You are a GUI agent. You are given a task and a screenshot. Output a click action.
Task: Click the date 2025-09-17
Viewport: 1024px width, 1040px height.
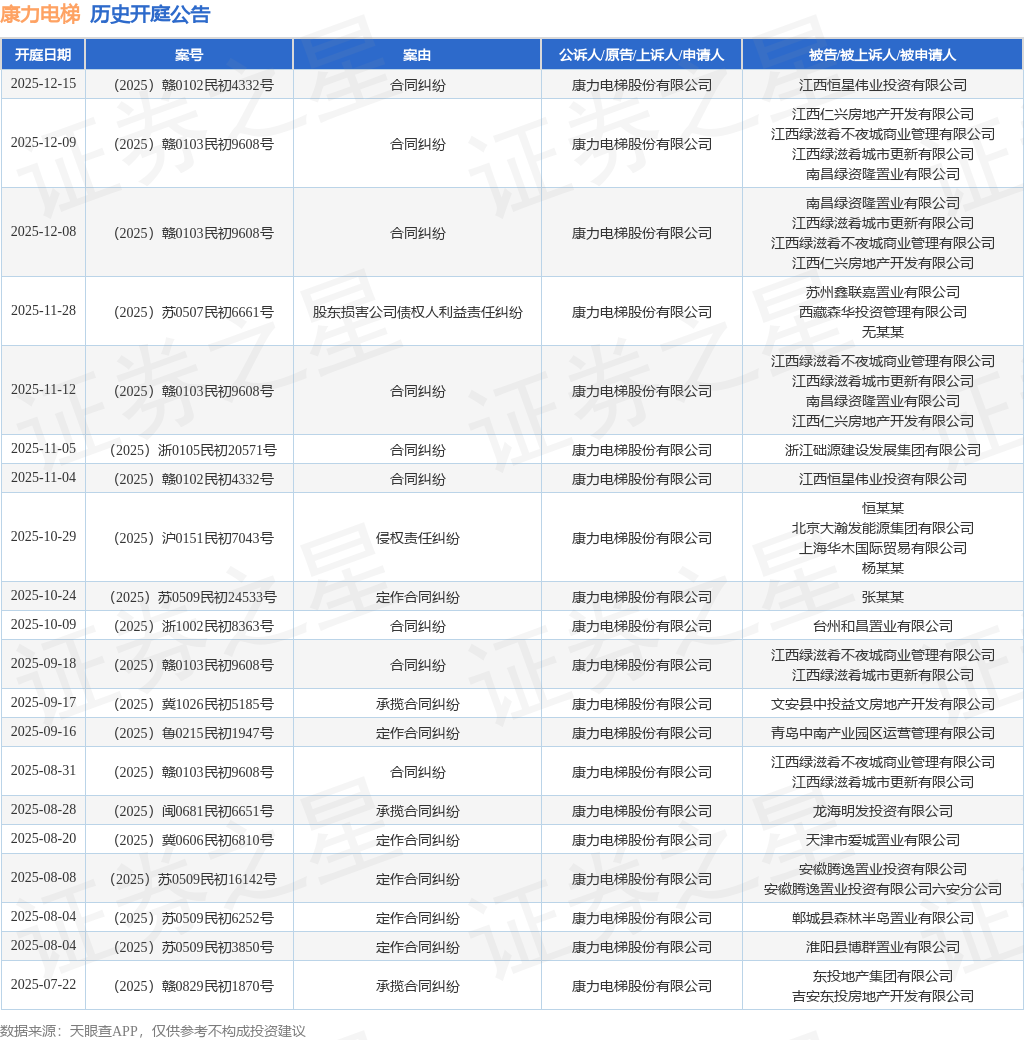[x=43, y=702]
